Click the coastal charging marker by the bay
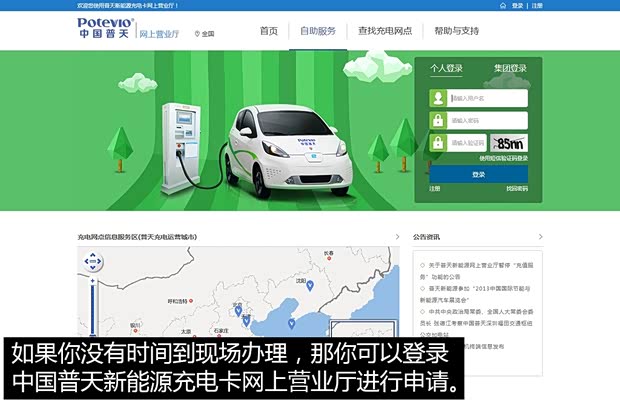Screen dimensions: 620x411 291,324
